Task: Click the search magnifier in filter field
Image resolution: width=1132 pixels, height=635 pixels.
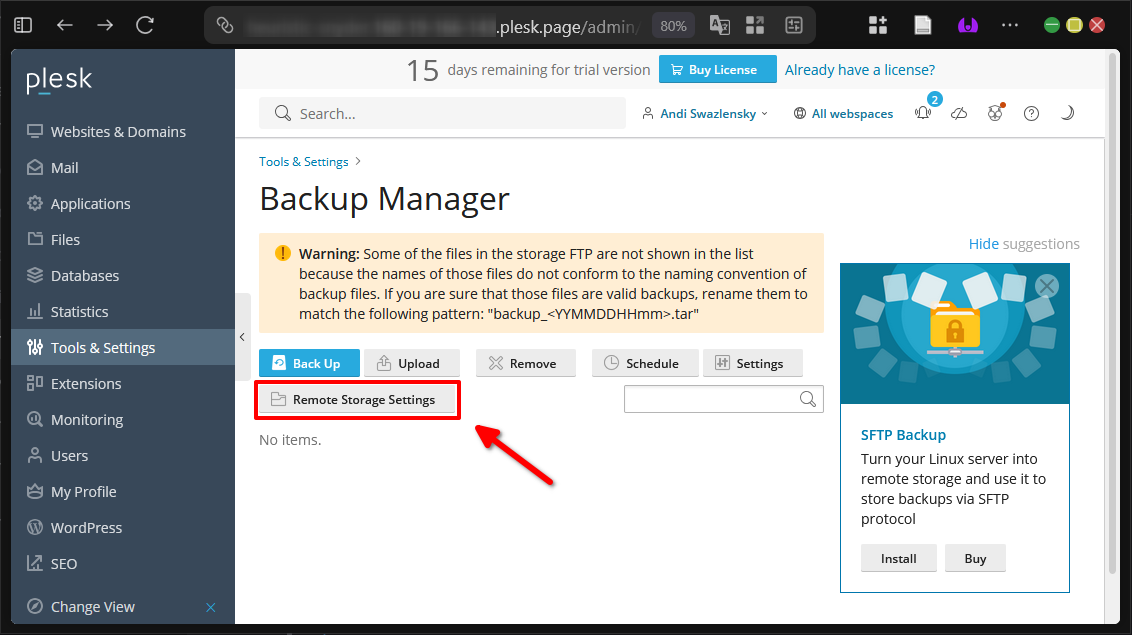Action: [808, 398]
